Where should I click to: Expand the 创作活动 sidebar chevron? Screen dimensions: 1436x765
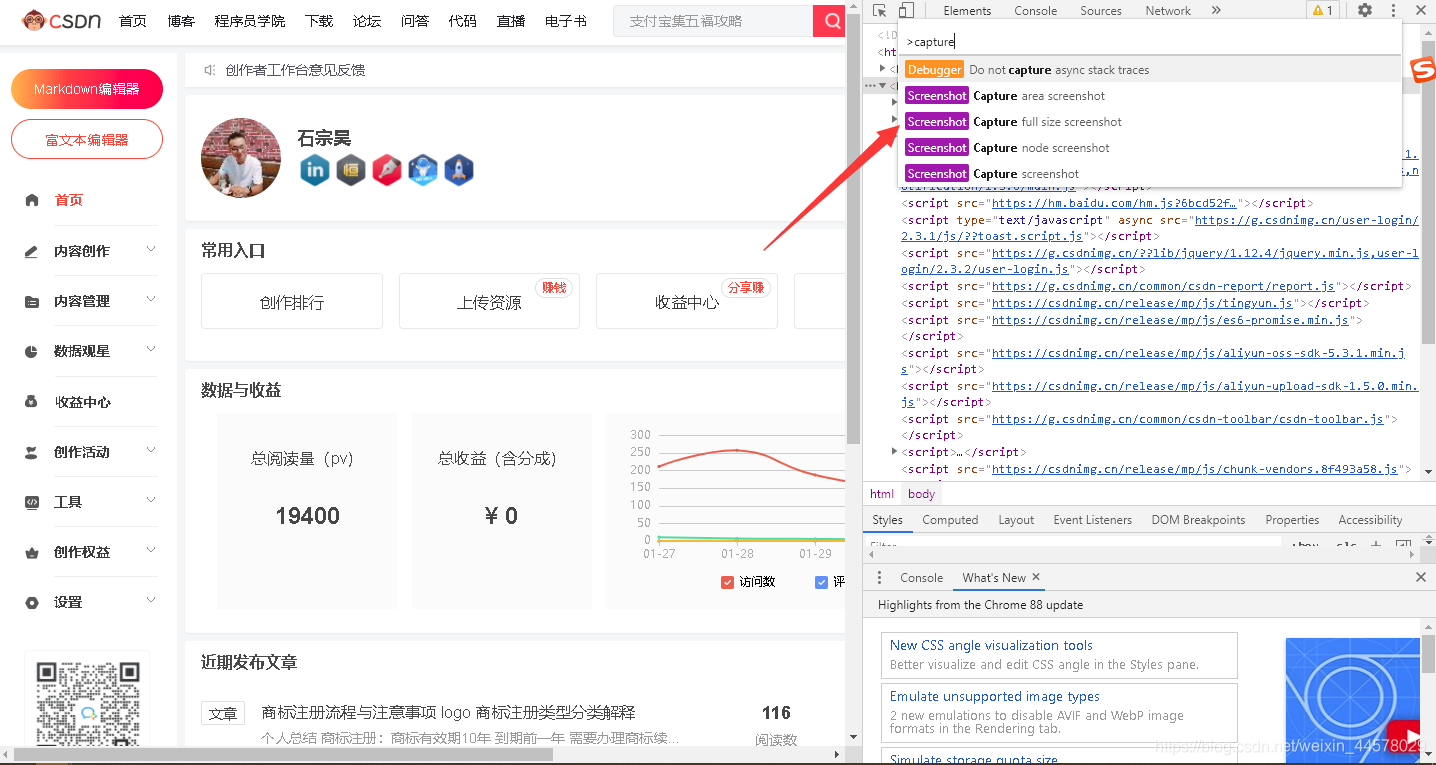(x=151, y=450)
